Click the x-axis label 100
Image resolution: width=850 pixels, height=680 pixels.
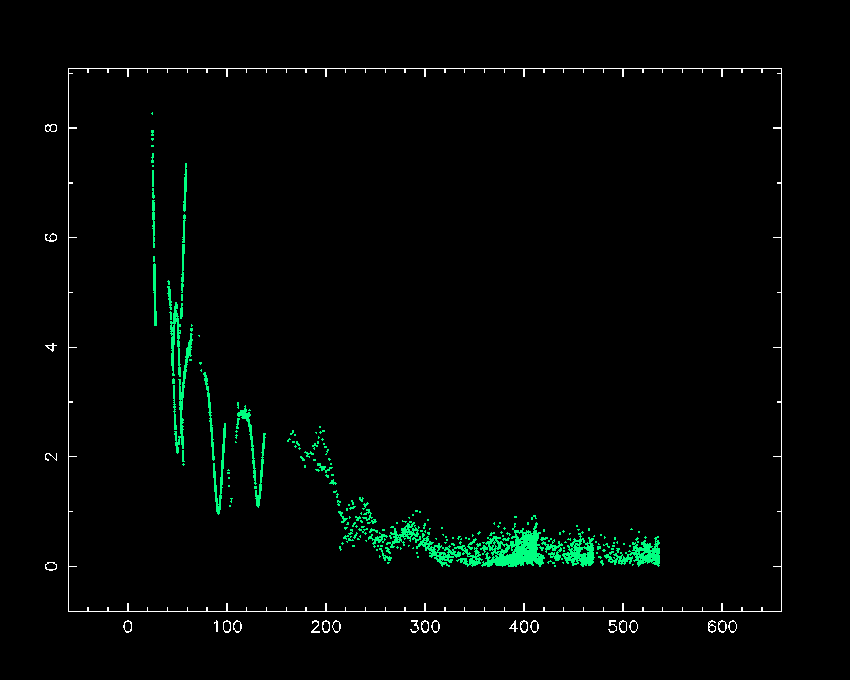coord(227,627)
